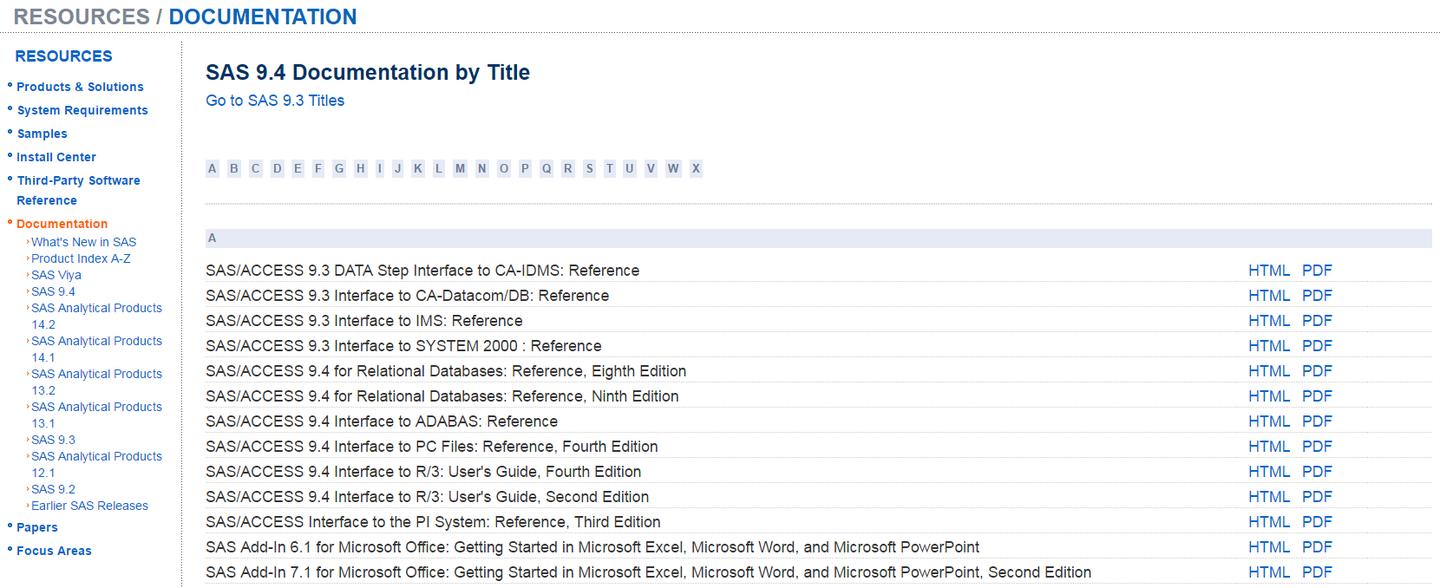Screen dimensions: 1440x588
Task: Go to System Requirements in the sidebar
Action: pyautogui.click(x=82, y=110)
